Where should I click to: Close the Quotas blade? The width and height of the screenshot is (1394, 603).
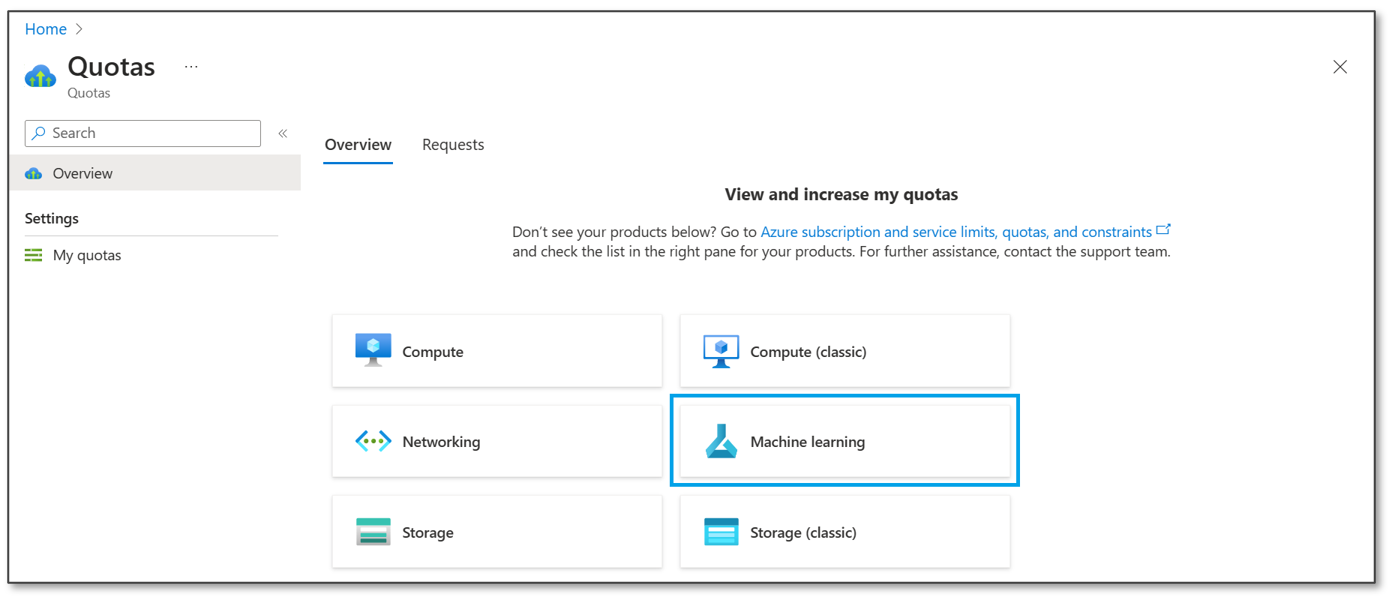1340,67
